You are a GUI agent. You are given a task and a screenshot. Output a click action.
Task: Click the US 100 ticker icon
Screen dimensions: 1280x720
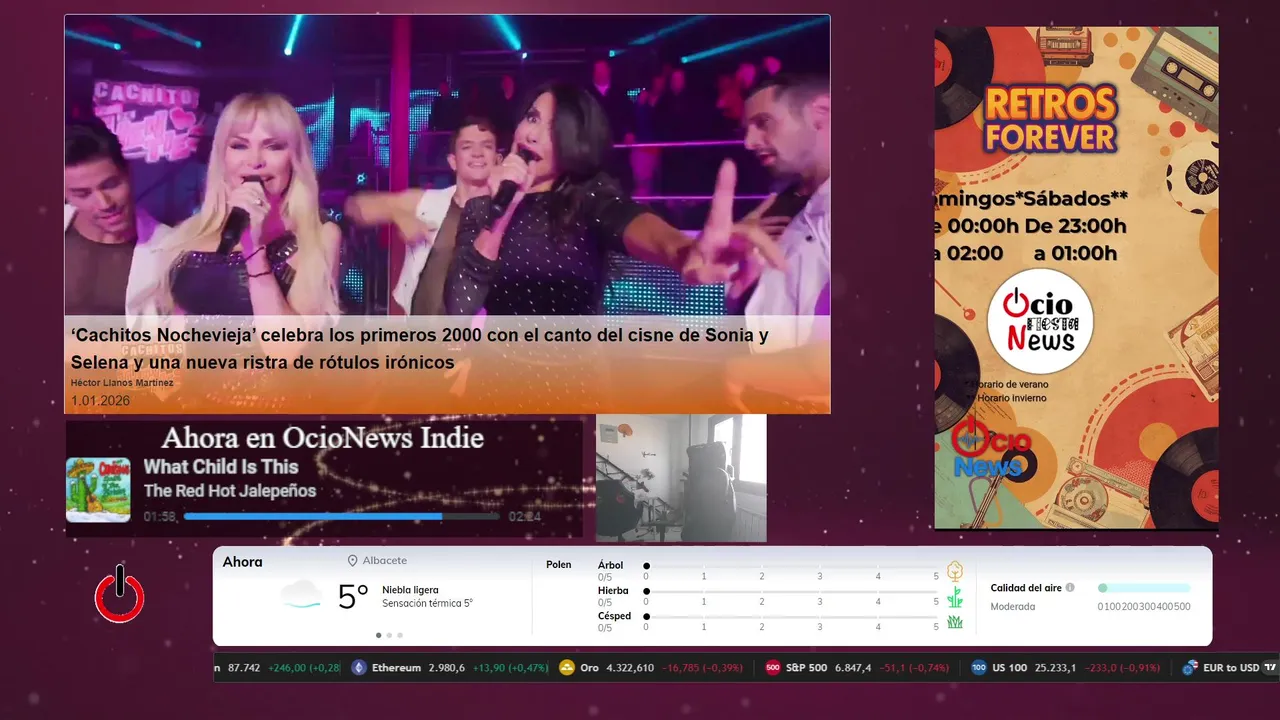(x=979, y=668)
